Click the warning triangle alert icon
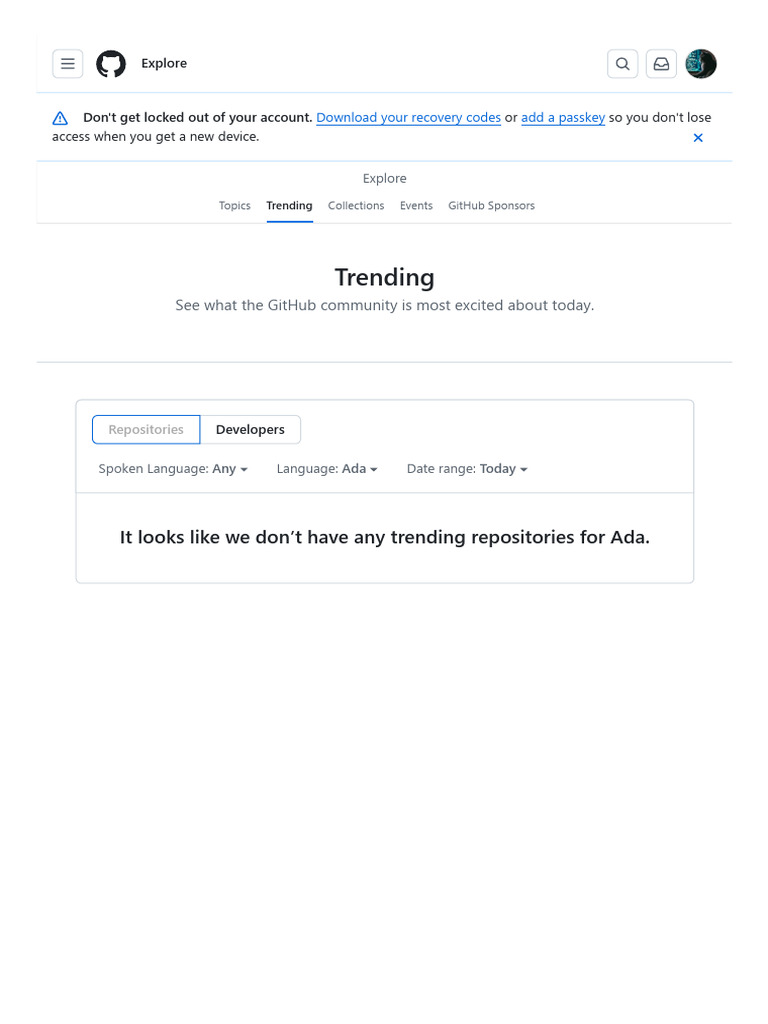 point(60,118)
